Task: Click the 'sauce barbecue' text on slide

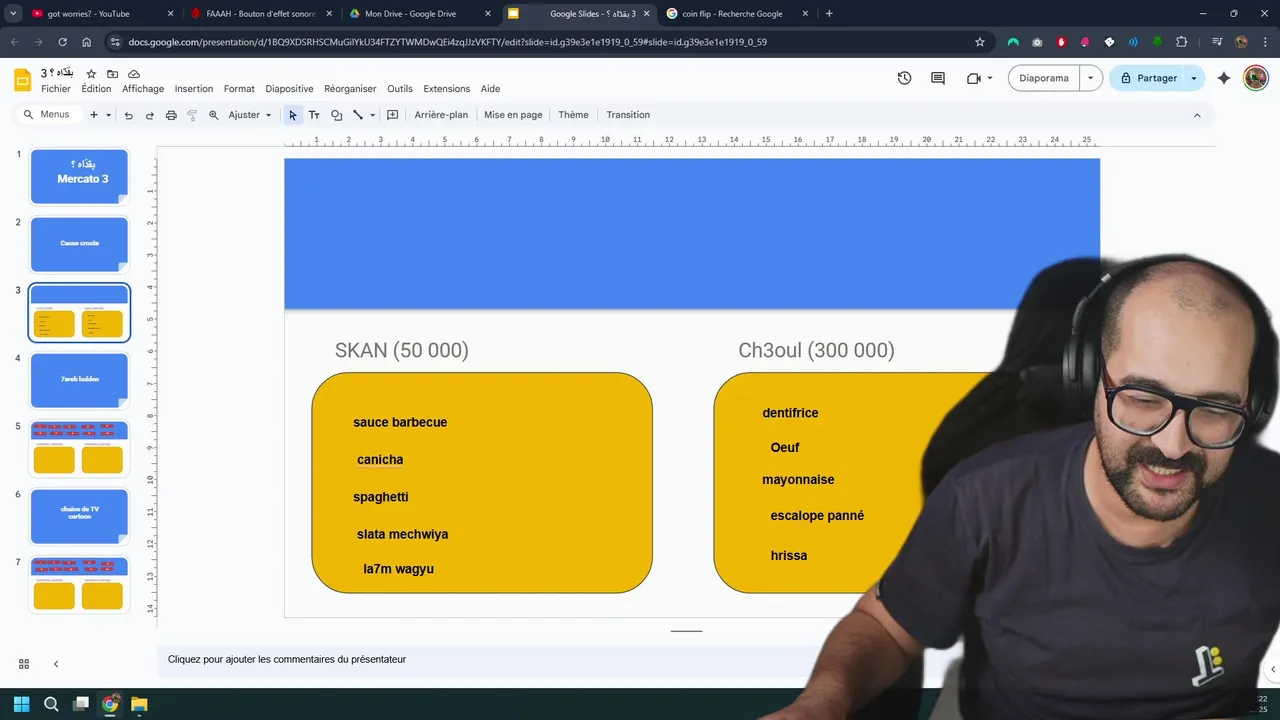Action: coord(400,422)
